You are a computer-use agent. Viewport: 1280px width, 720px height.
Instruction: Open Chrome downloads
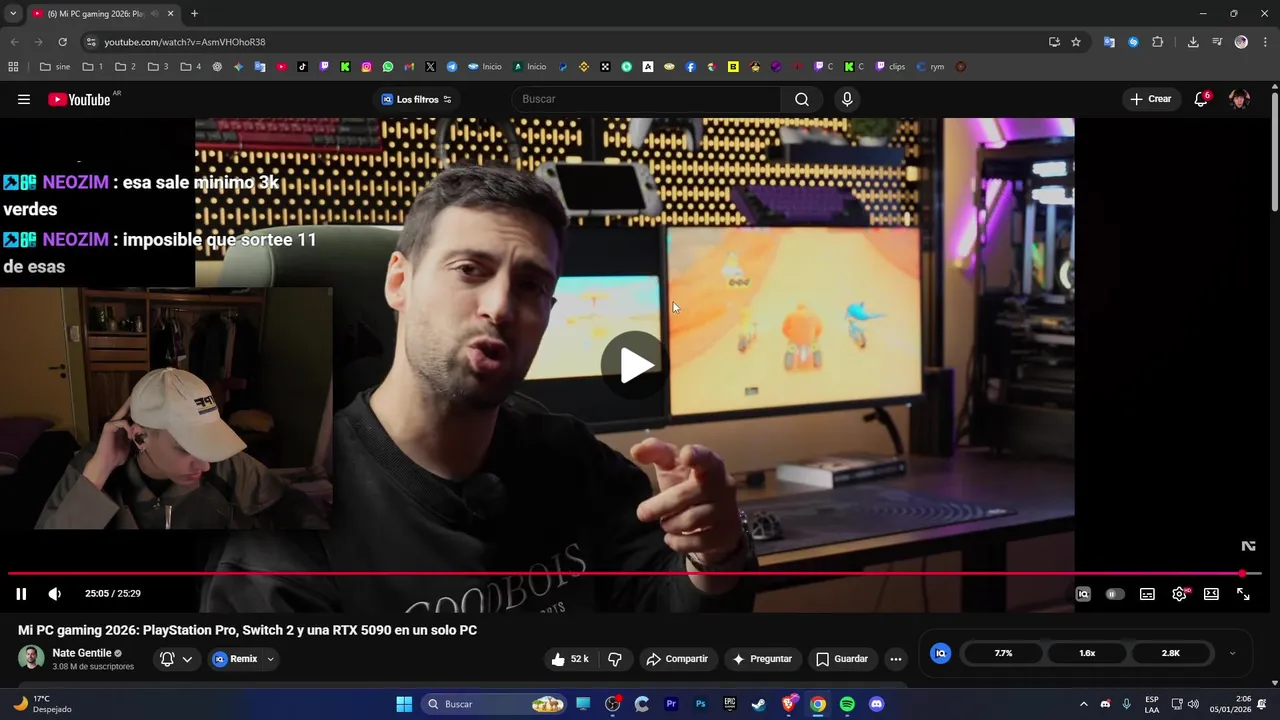1193,42
